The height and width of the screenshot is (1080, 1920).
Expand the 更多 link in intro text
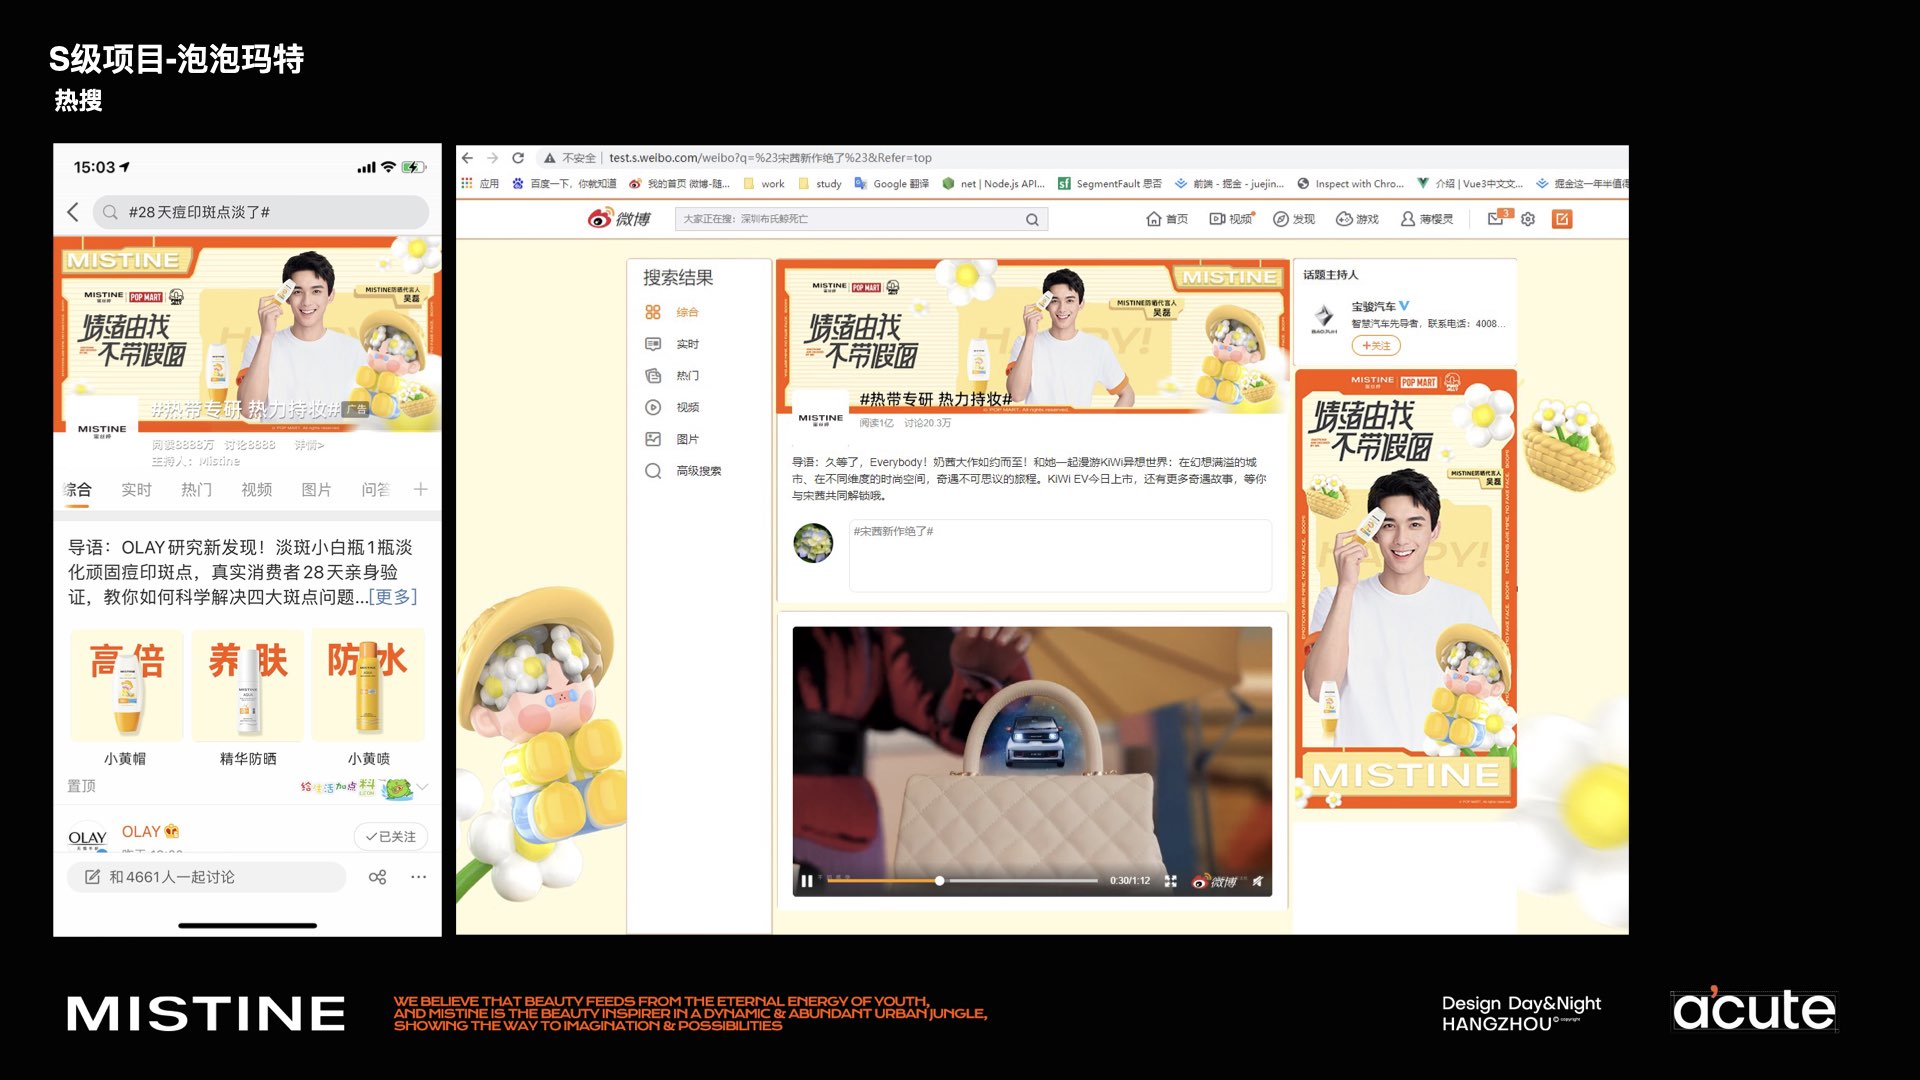point(393,597)
